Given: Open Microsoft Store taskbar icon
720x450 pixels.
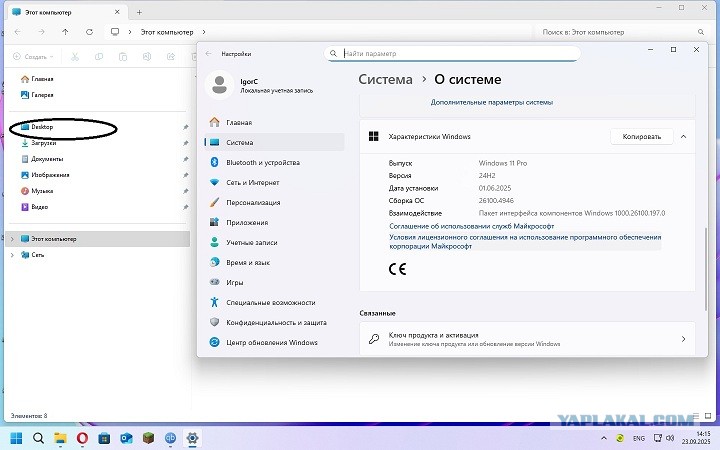Looking at the screenshot, I should pyautogui.click(x=104, y=438).
